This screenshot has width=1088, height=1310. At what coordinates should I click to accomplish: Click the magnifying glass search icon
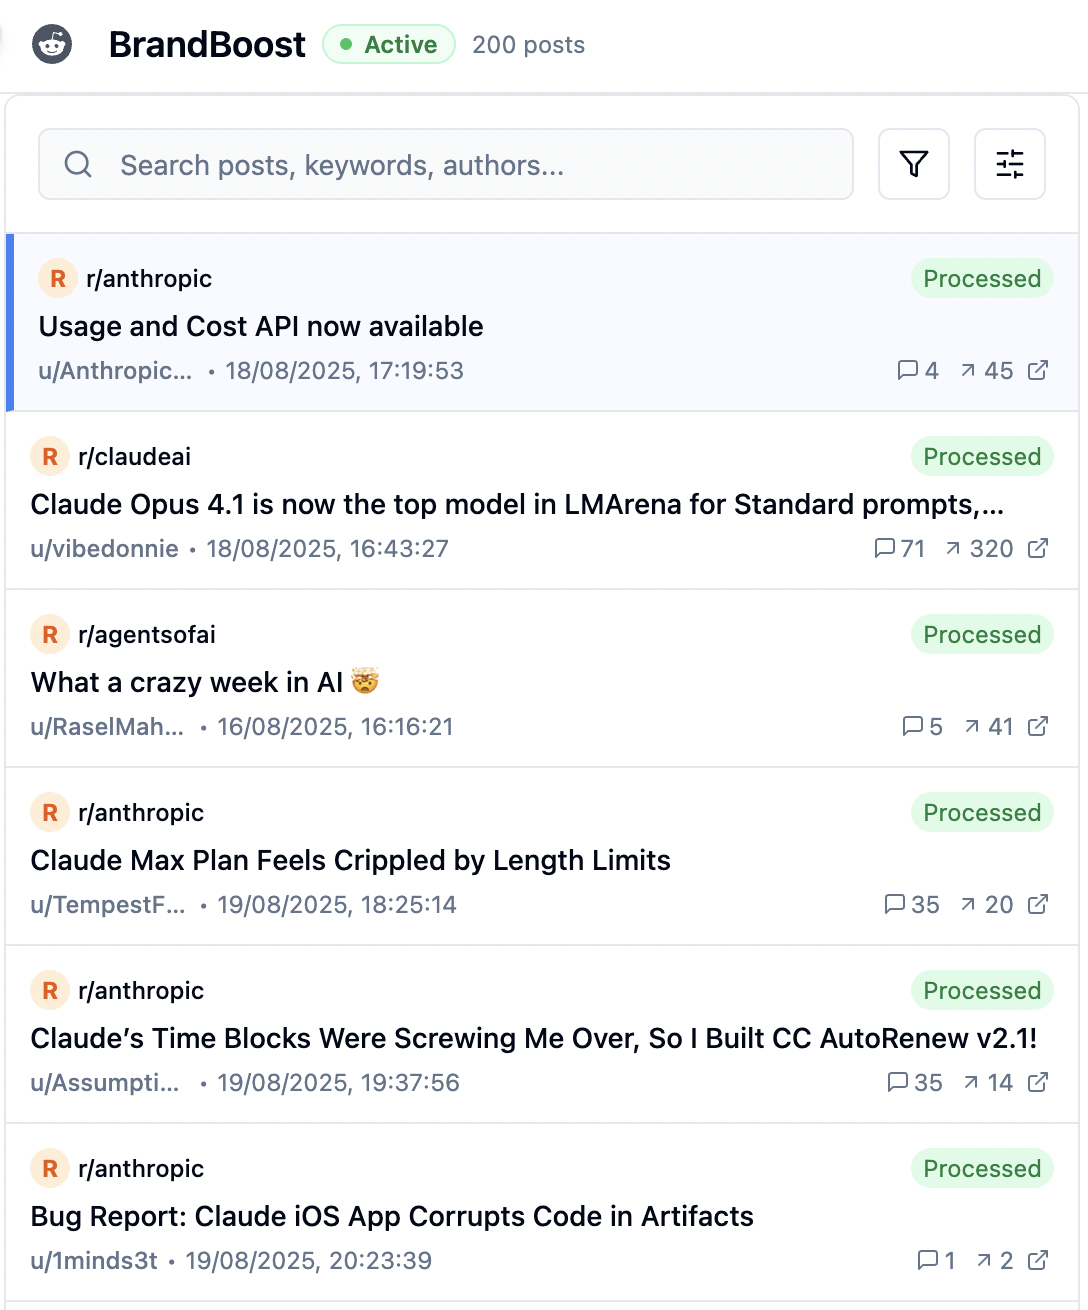[x=77, y=164]
